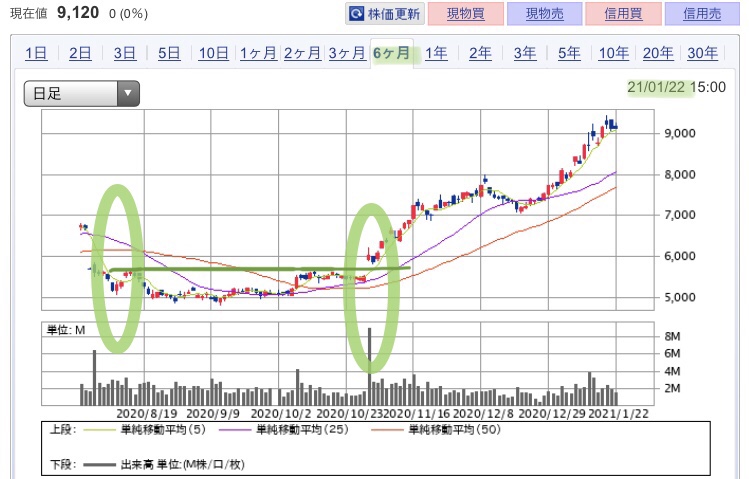Show the 5年 chart range
The width and height of the screenshot is (749, 479).
[x=569, y=53]
